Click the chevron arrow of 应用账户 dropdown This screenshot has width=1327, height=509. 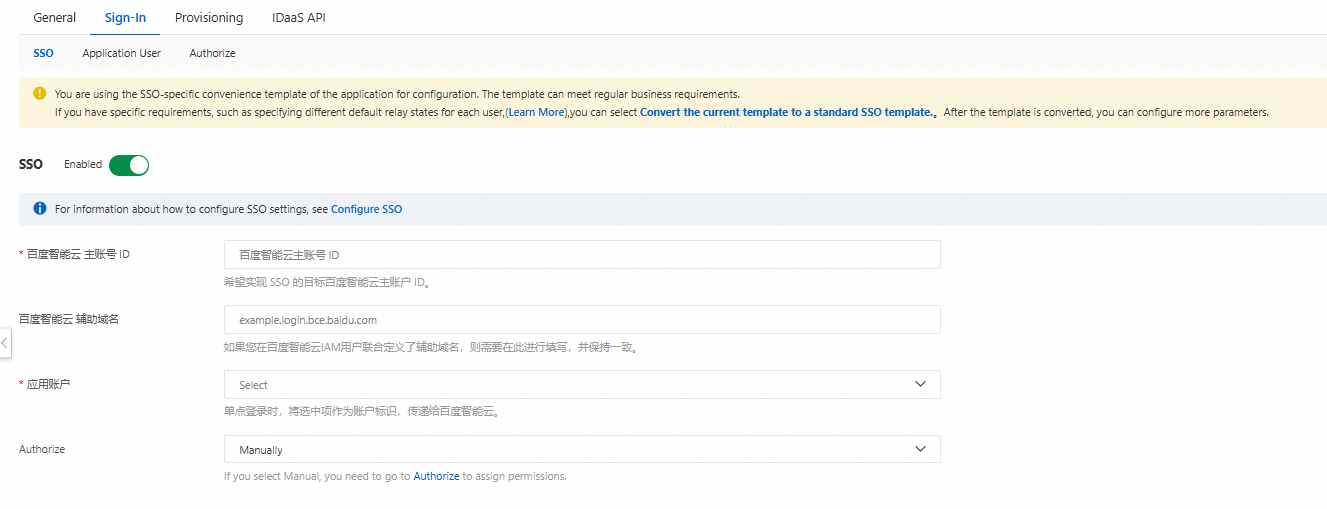point(921,384)
